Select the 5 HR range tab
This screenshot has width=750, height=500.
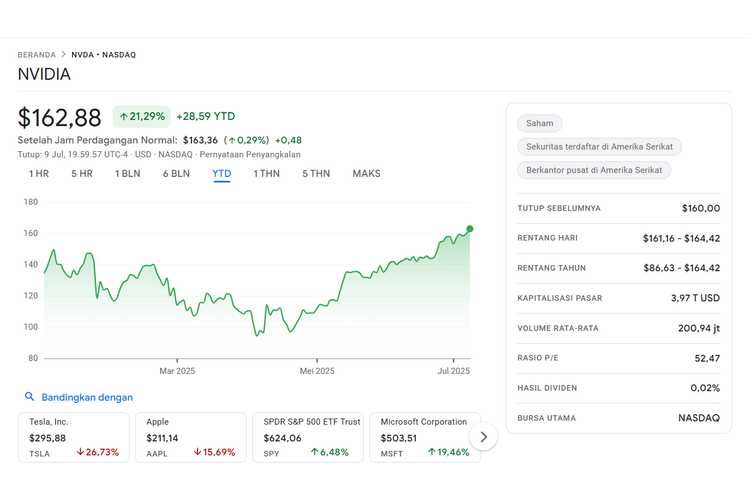click(82, 174)
